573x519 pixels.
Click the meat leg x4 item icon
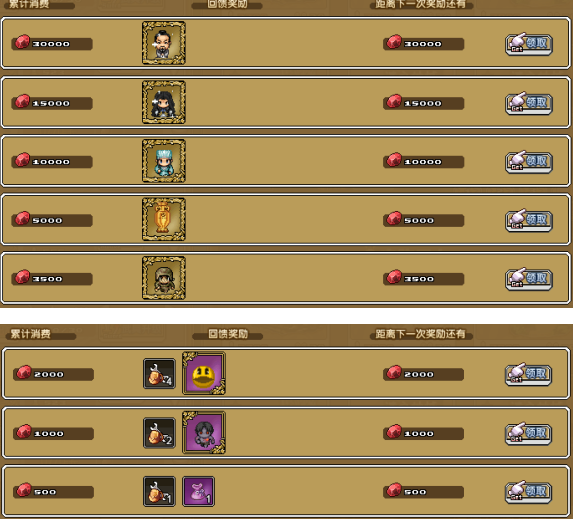(159, 374)
